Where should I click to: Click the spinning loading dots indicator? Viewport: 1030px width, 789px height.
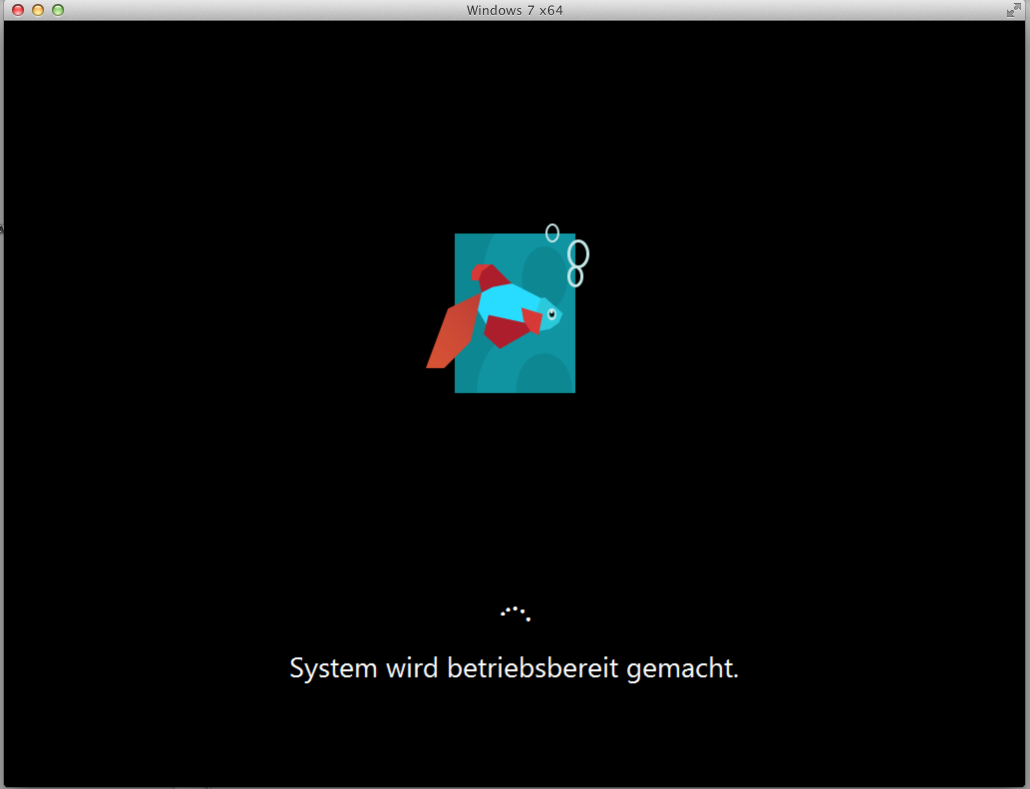tap(515, 614)
